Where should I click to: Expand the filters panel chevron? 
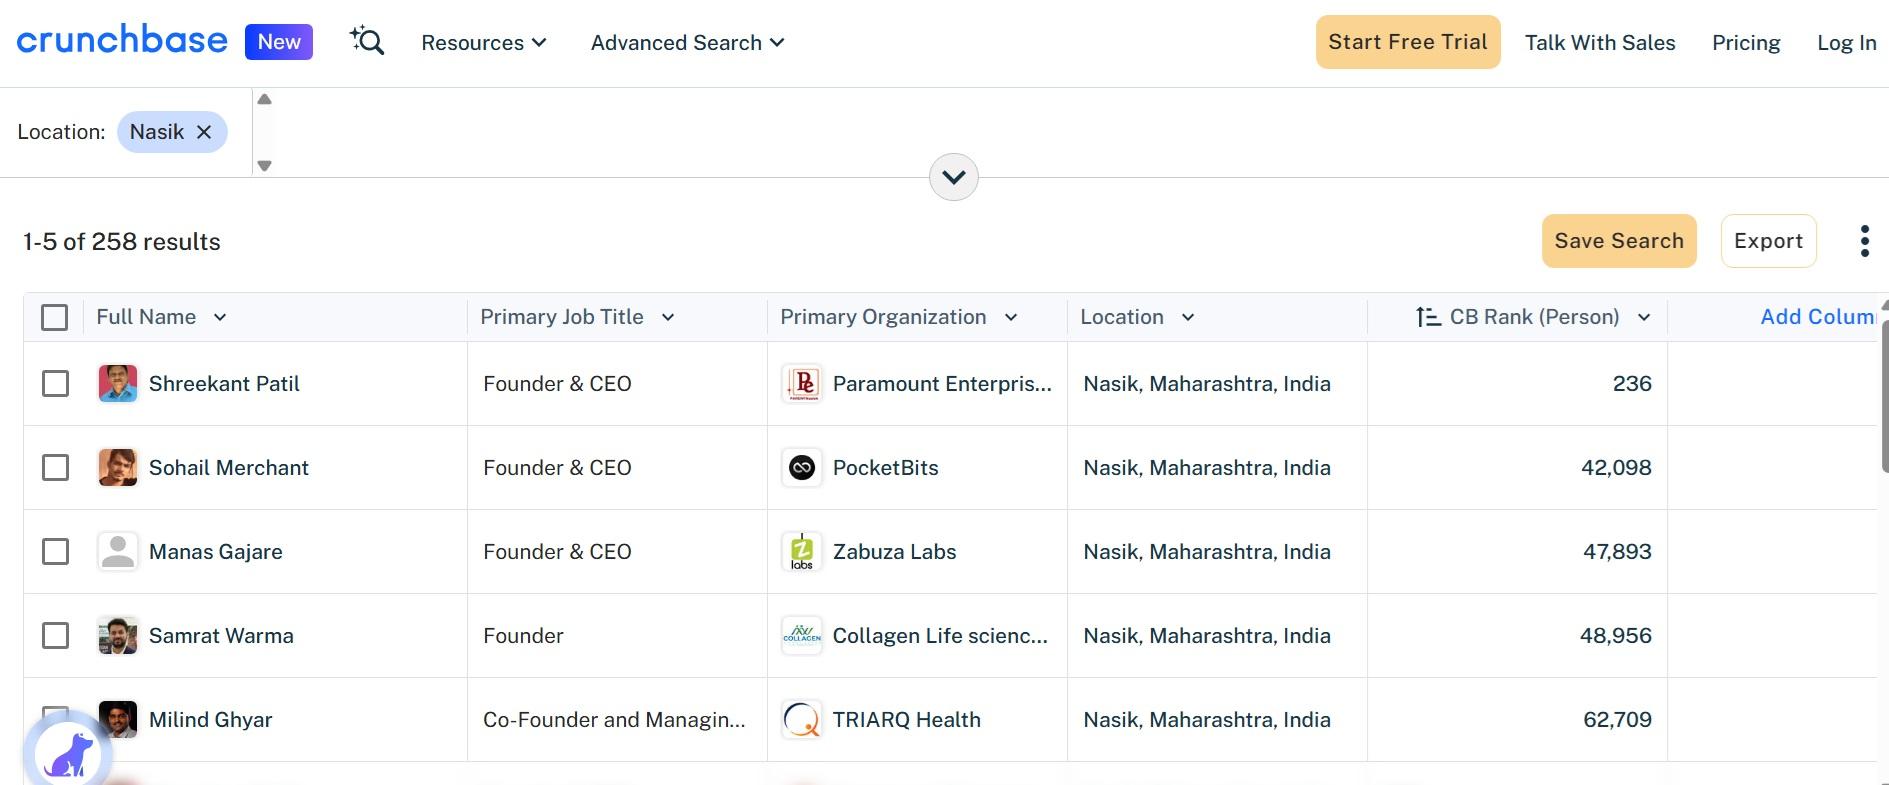(x=954, y=177)
